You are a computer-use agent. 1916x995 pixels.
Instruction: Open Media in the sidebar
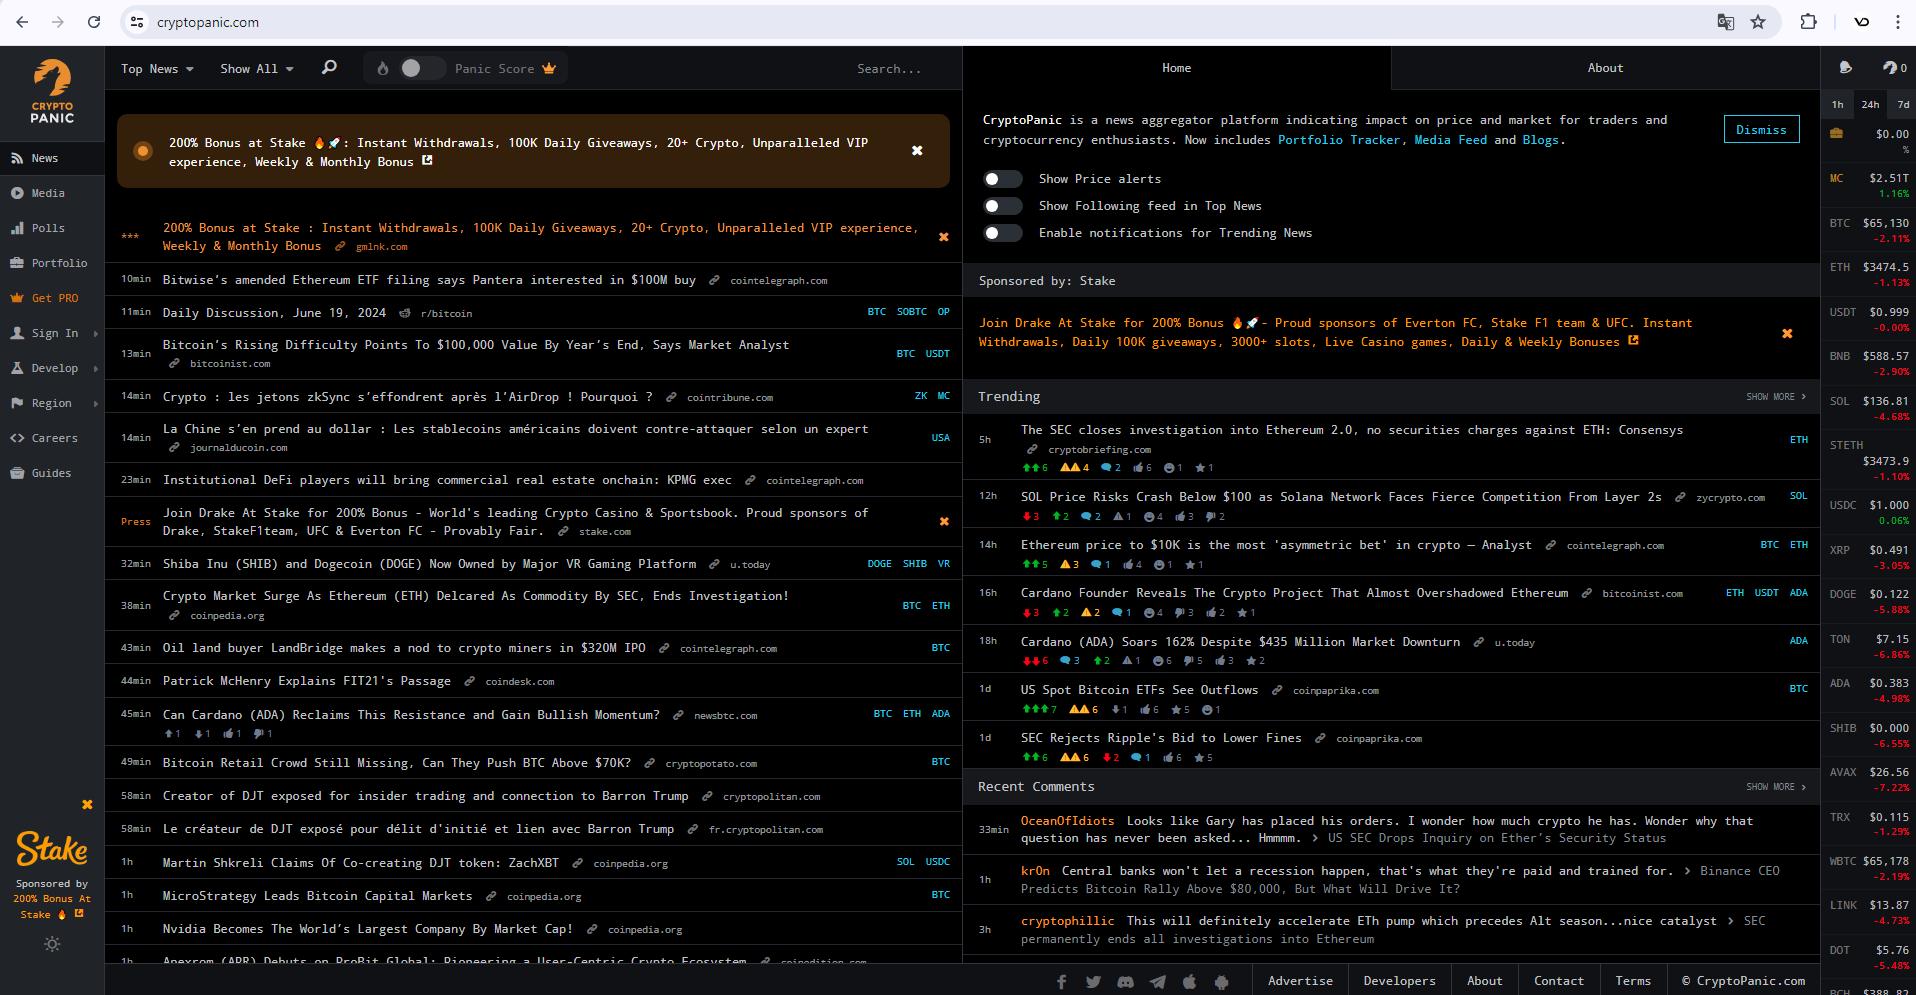tap(52, 193)
